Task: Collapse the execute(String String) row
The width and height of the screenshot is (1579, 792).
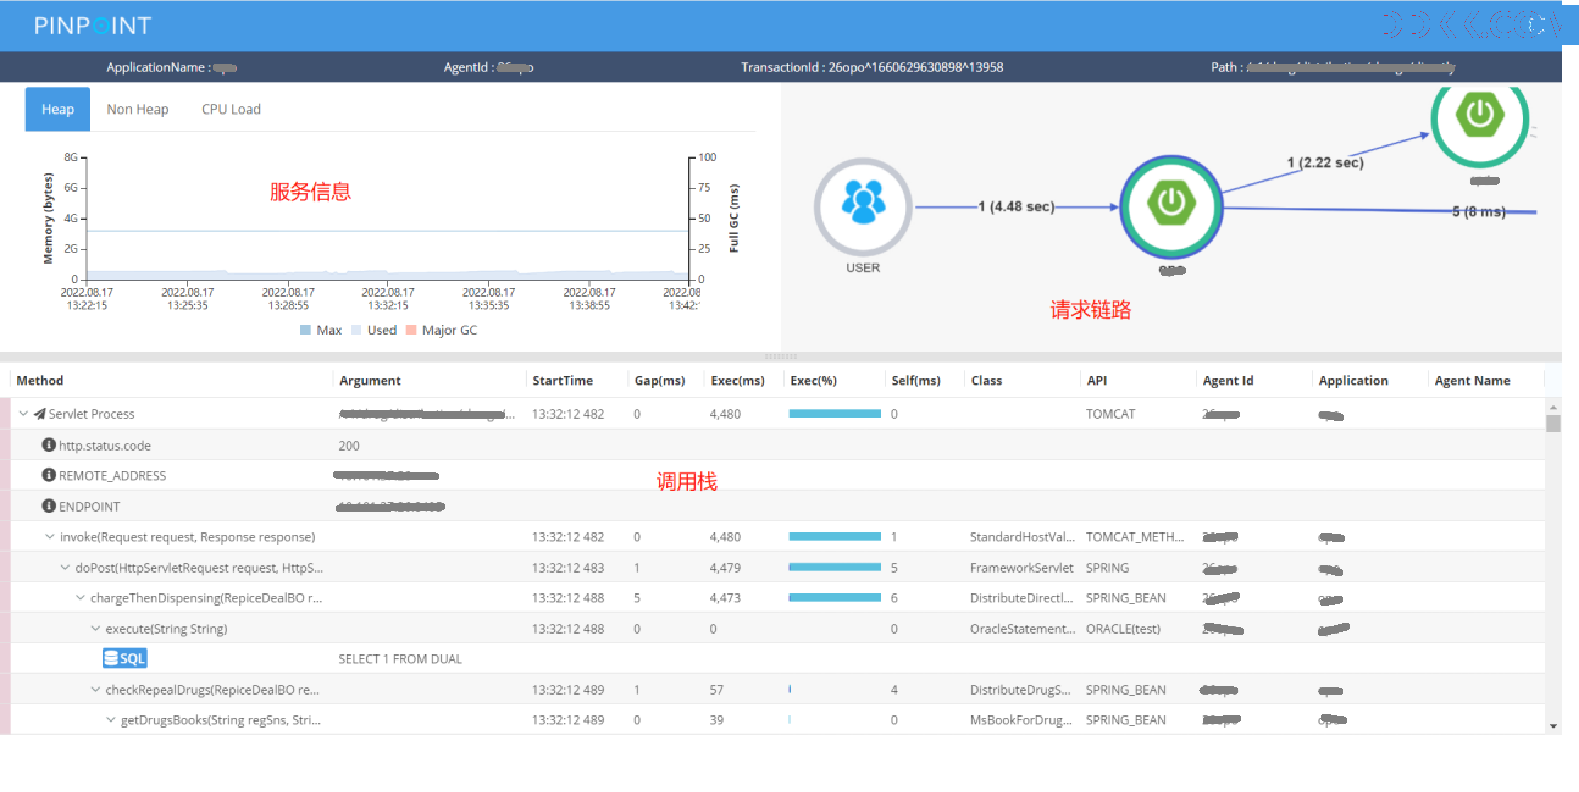Action: click(x=95, y=629)
